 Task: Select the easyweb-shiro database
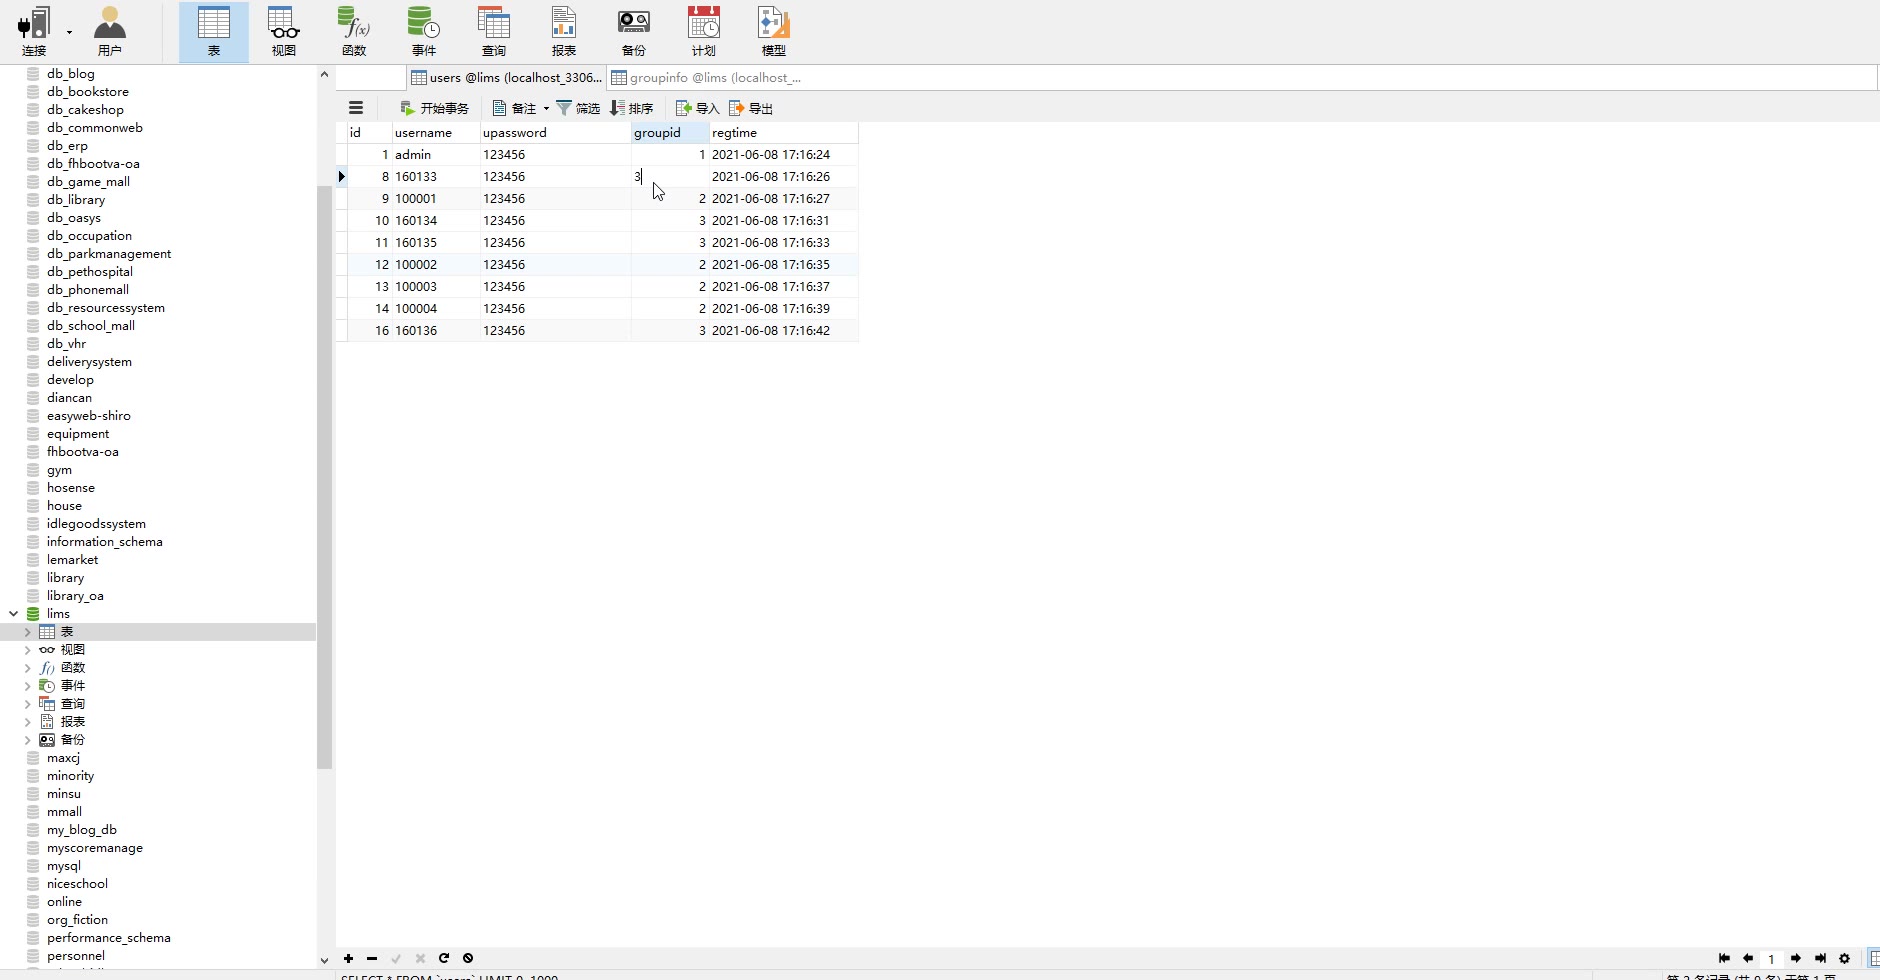pyautogui.click(x=89, y=416)
